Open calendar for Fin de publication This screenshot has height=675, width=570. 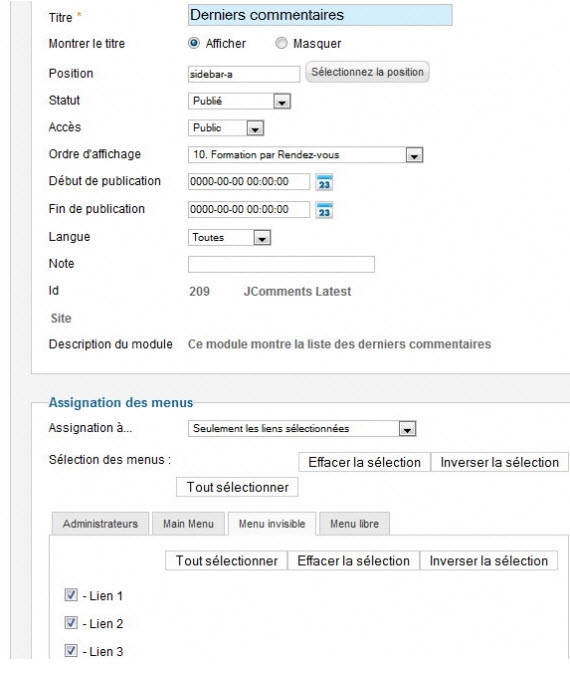point(324,211)
